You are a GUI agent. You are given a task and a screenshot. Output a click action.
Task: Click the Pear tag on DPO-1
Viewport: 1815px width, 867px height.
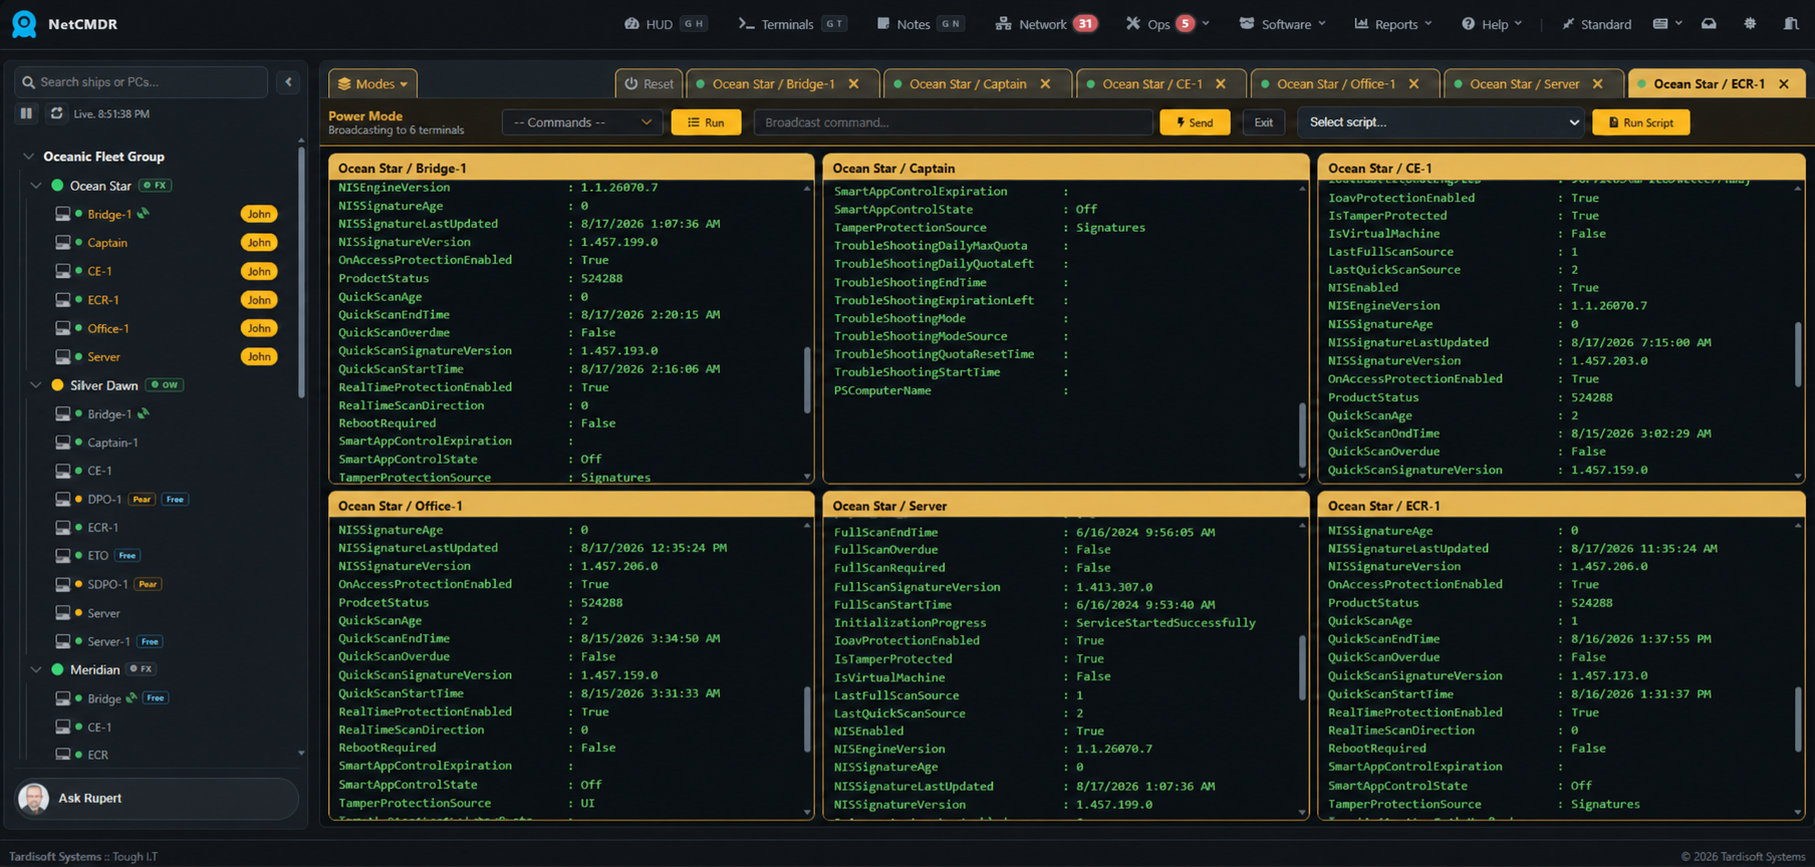coord(142,499)
